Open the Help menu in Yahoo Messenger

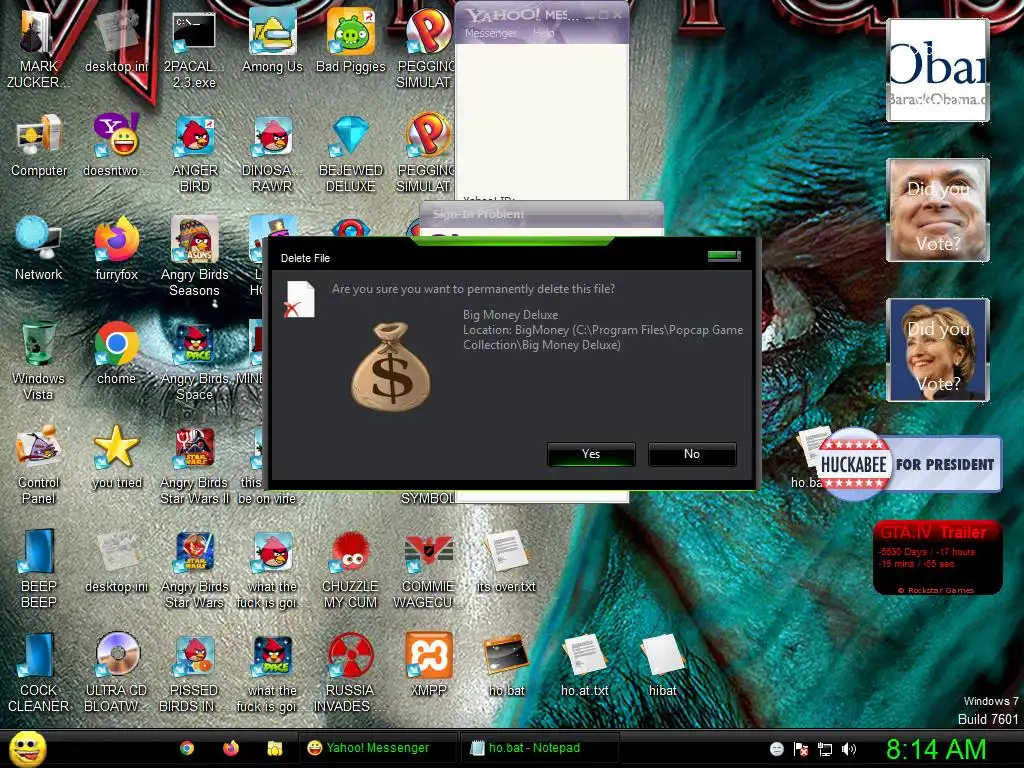543,33
